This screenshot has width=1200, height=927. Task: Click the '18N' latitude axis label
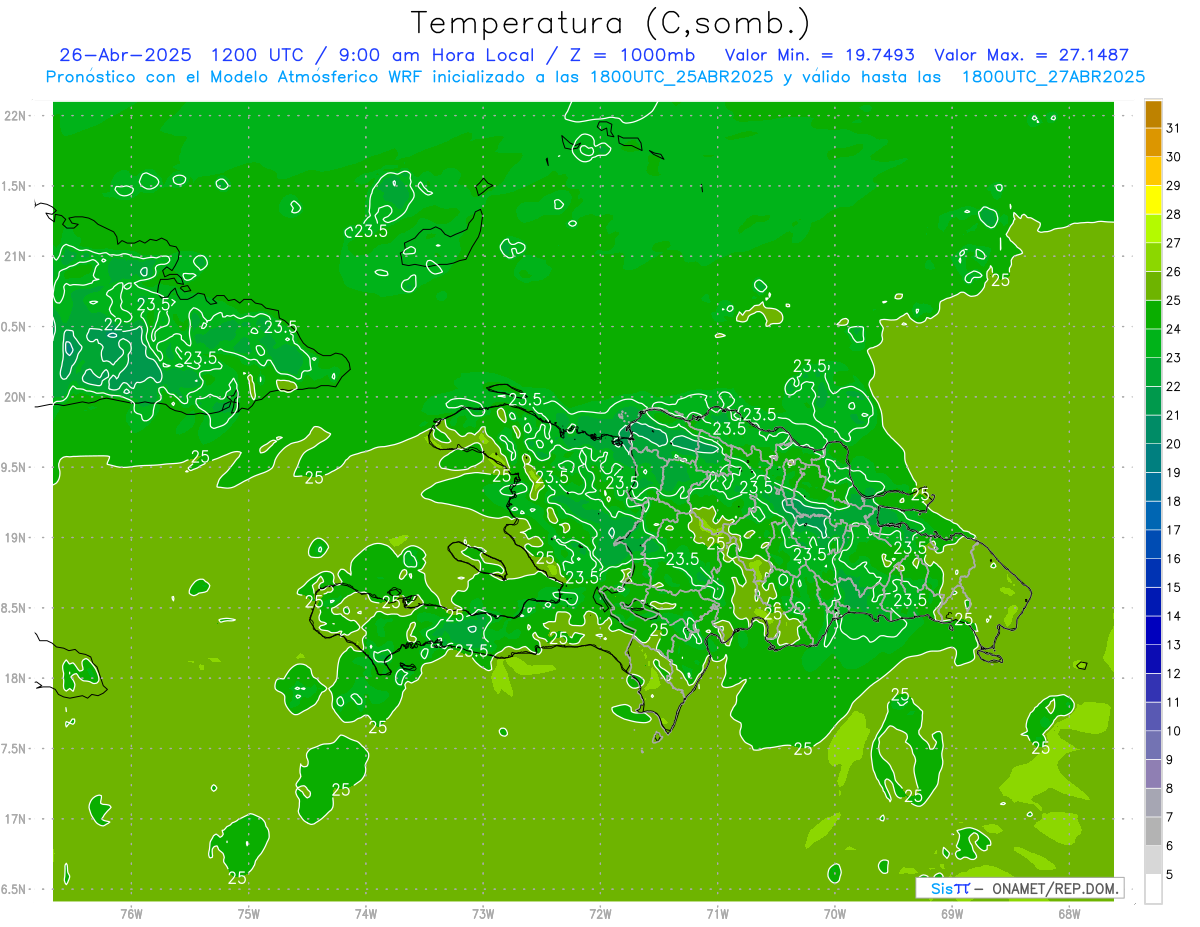pos(17,678)
